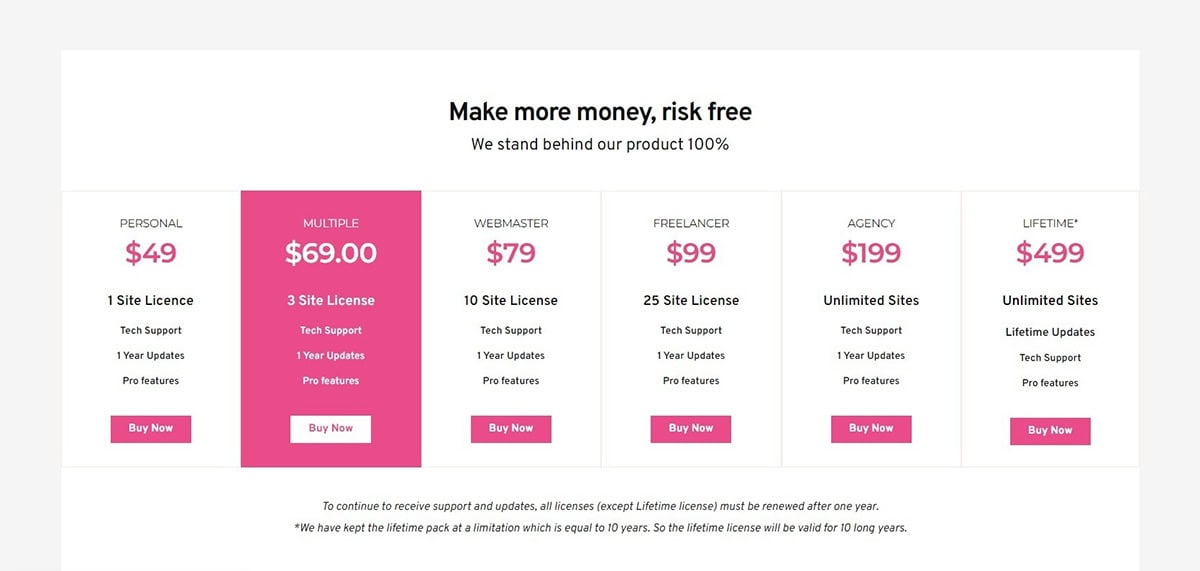Click Buy Now for Lifetime plan
The width and height of the screenshot is (1200, 571).
pyautogui.click(x=1050, y=431)
